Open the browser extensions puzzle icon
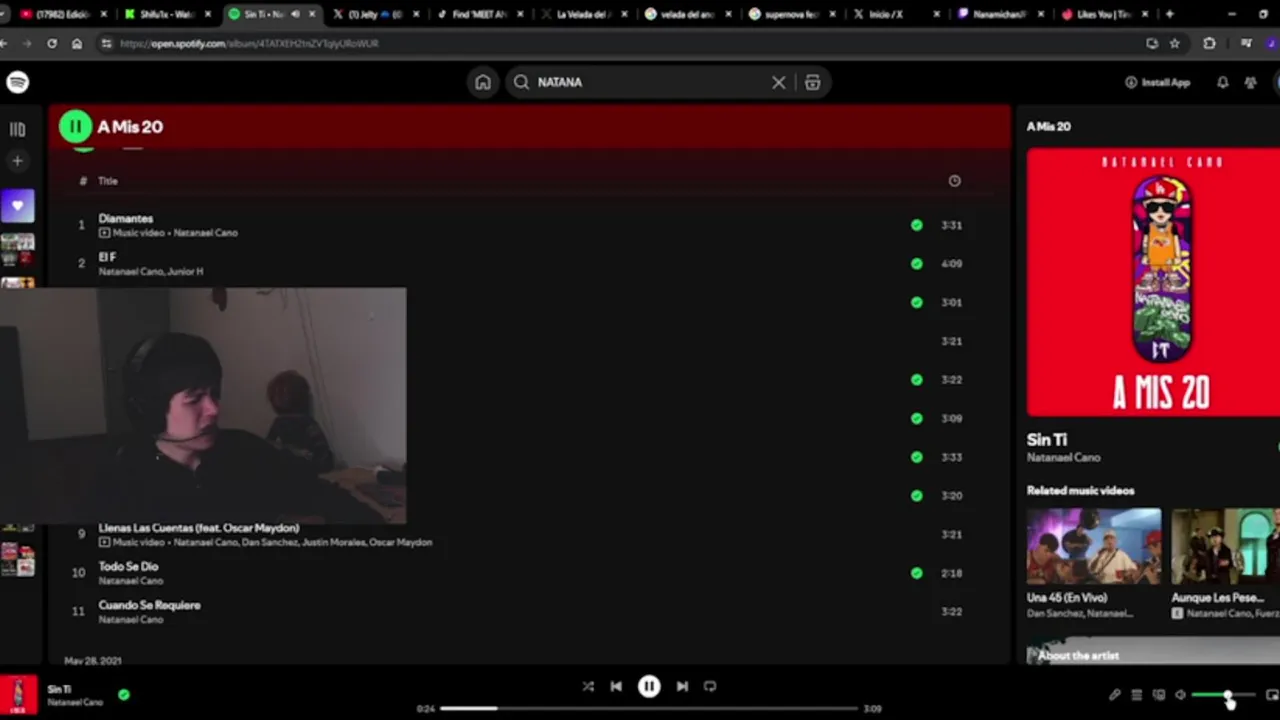 1209,43
